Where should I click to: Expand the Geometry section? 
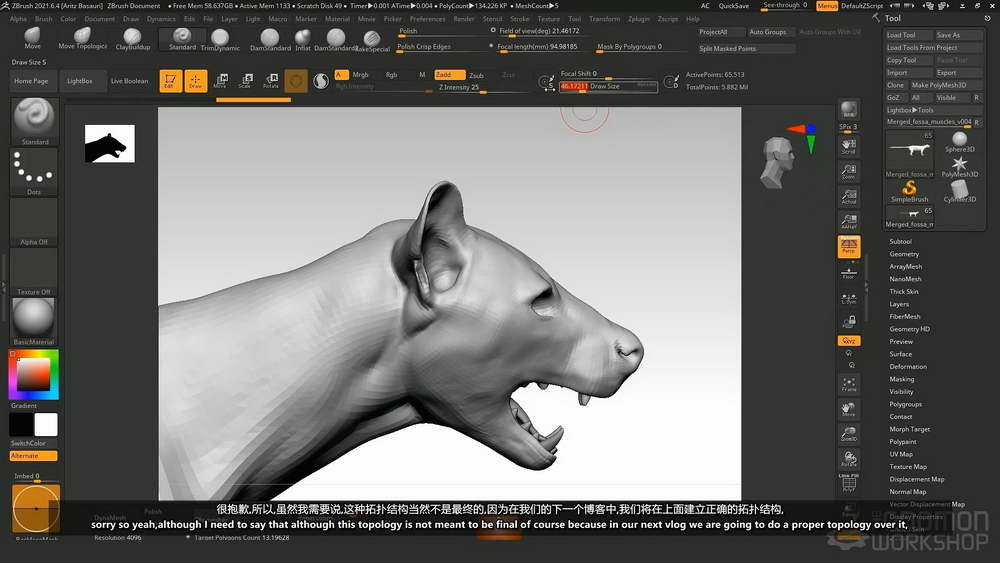pyautogui.click(x=904, y=254)
